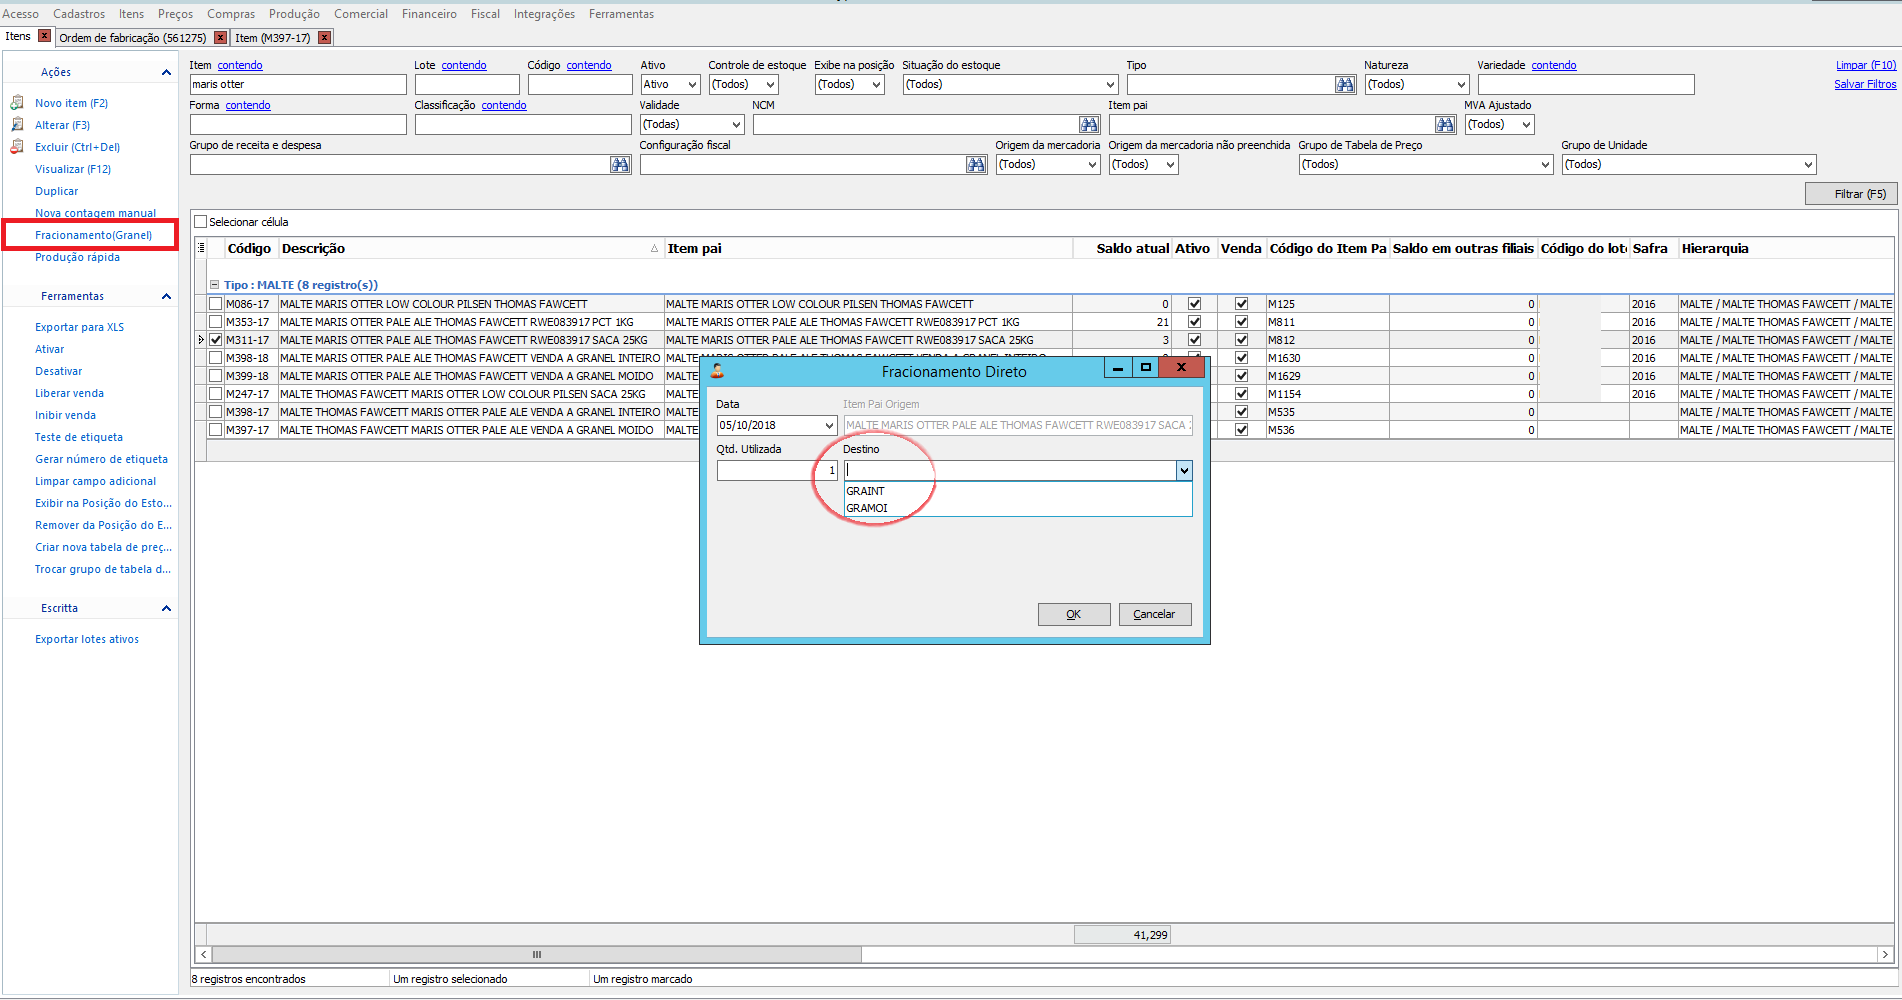The width and height of the screenshot is (1902, 1000).
Task: Click the Excluir icon in Ações
Action: [17, 147]
